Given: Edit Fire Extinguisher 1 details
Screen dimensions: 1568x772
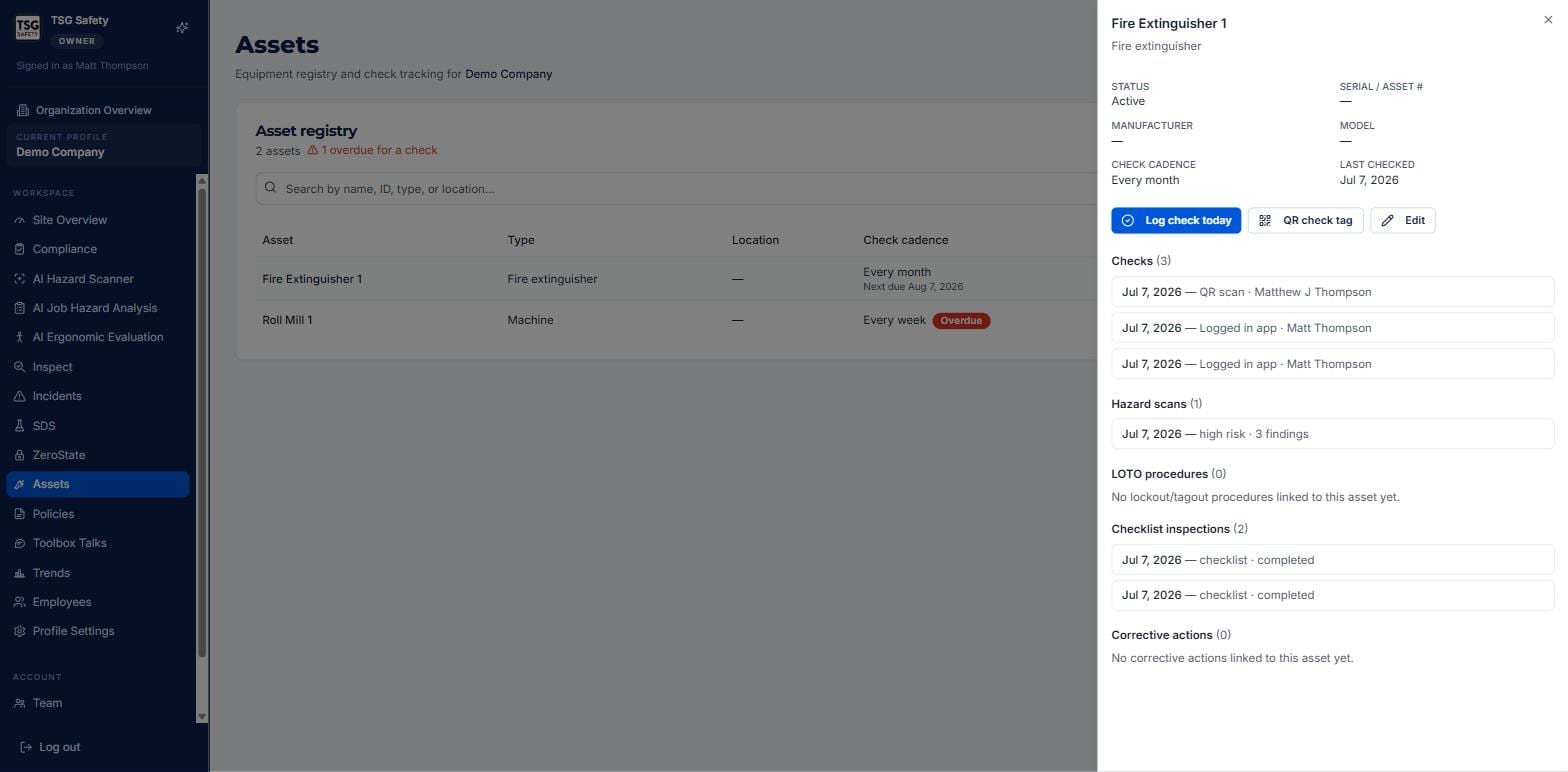Looking at the screenshot, I should pyautogui.click(x=1402, y=220).
